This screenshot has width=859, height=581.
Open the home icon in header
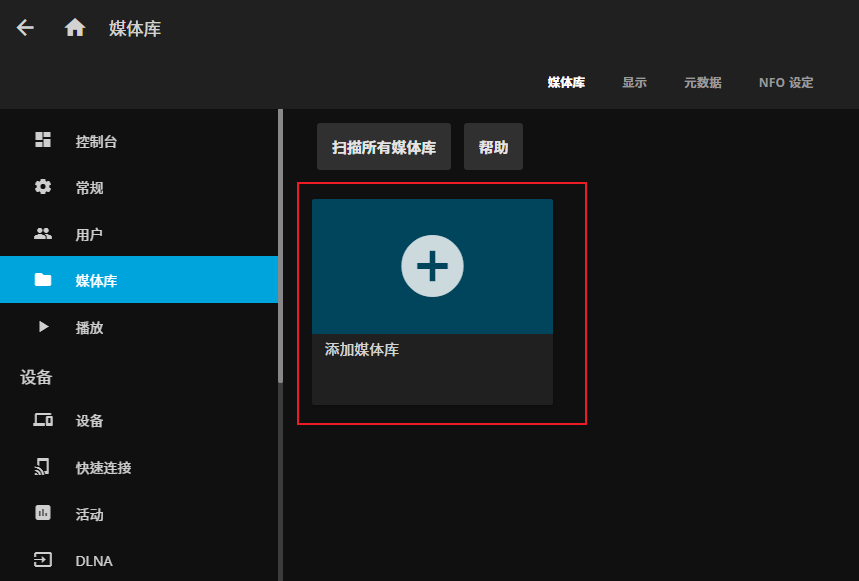[75, 27]
